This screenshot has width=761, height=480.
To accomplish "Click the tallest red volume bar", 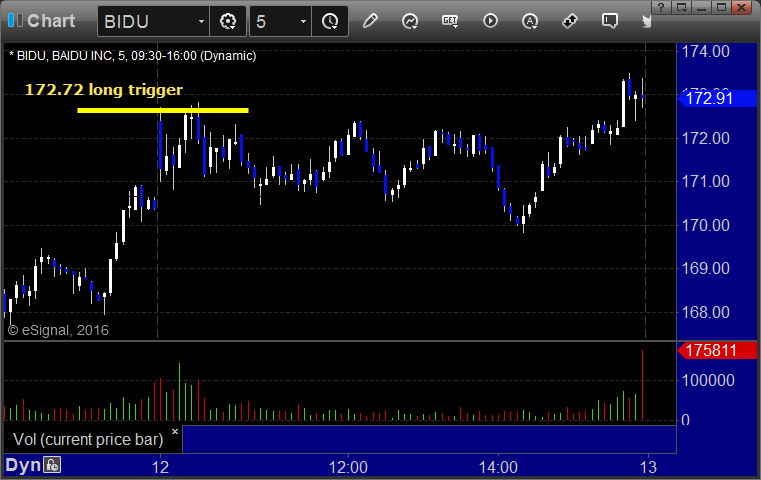I will (643, 385).
